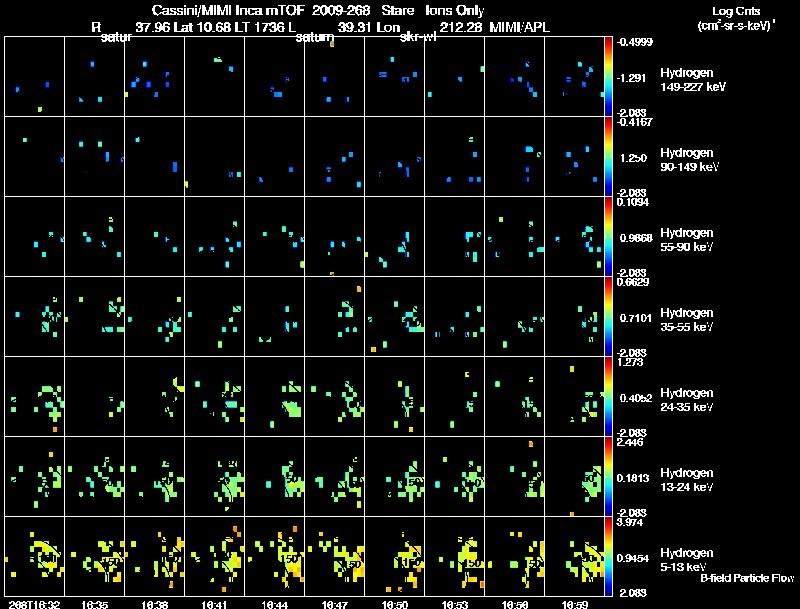The height and width of the screenshot is (609, 800).
Task: Click the '16:47' time axis label
Action: pyautogui.click(x=335, y=604)
